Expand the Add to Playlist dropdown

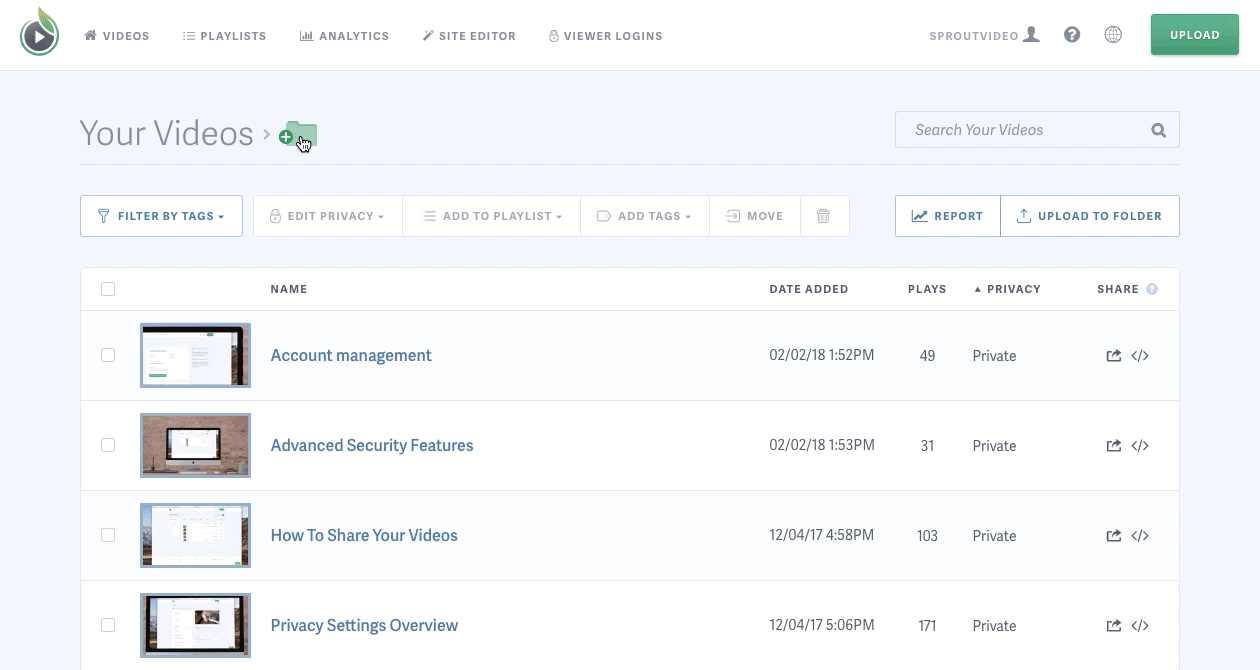pyautogui.click(x=492, y=216)
